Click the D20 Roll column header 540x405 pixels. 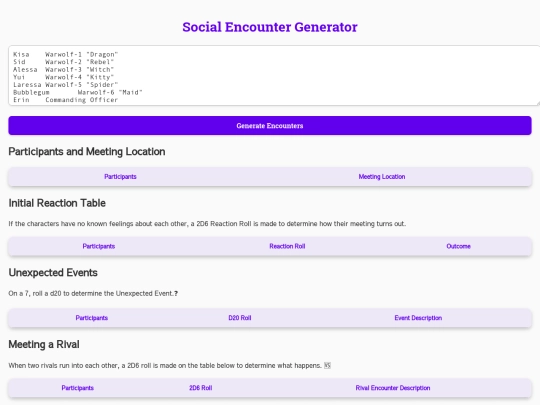240,318
